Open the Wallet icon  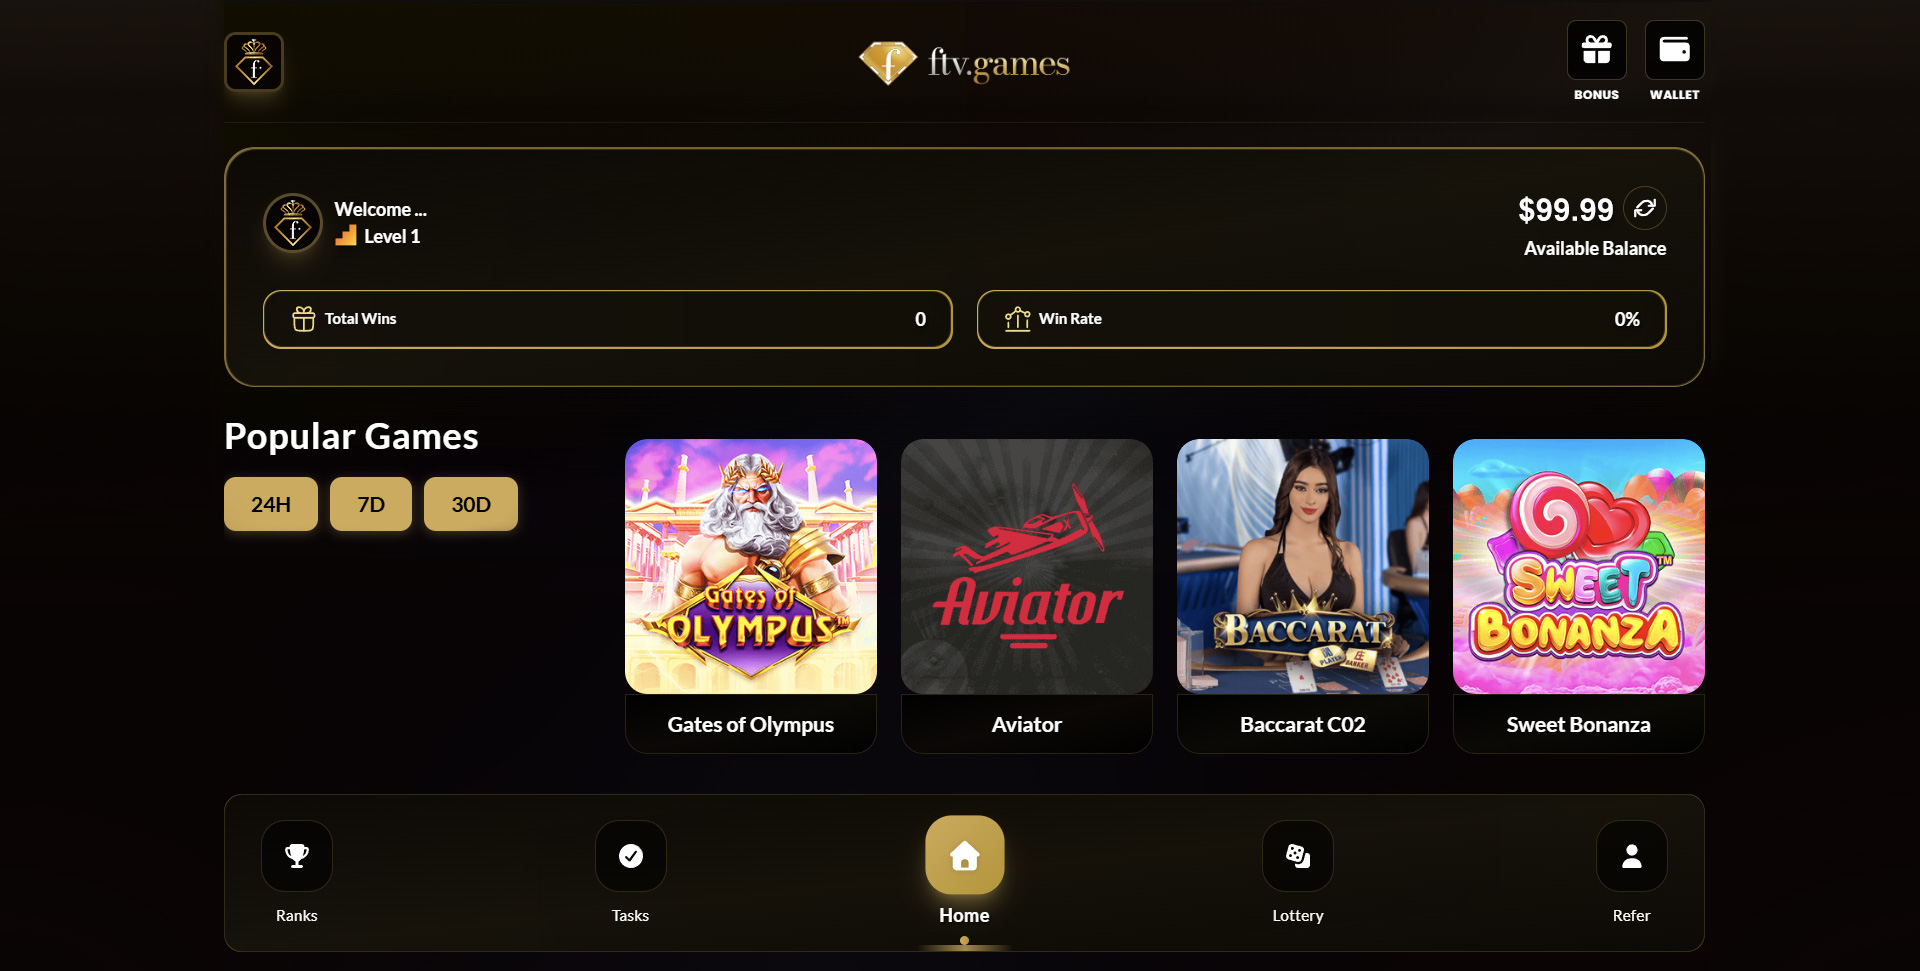pos(1674,50)
